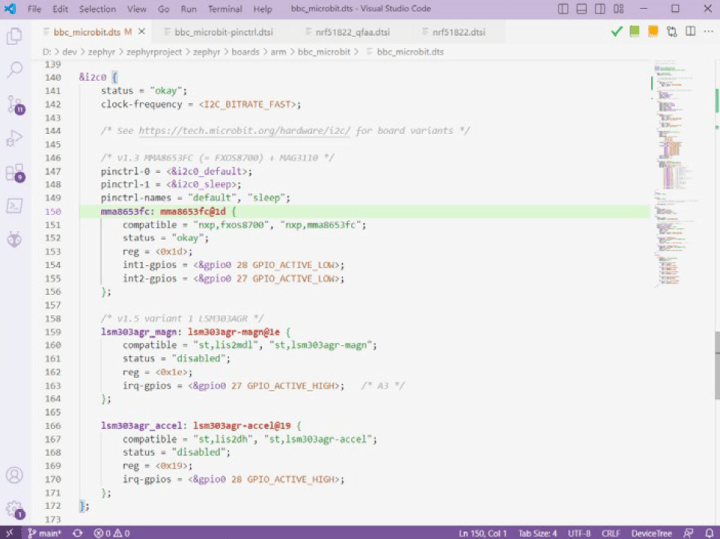Open the Search view icon
This screenshot has height=539, width=720.
click(x=15, y=70)
